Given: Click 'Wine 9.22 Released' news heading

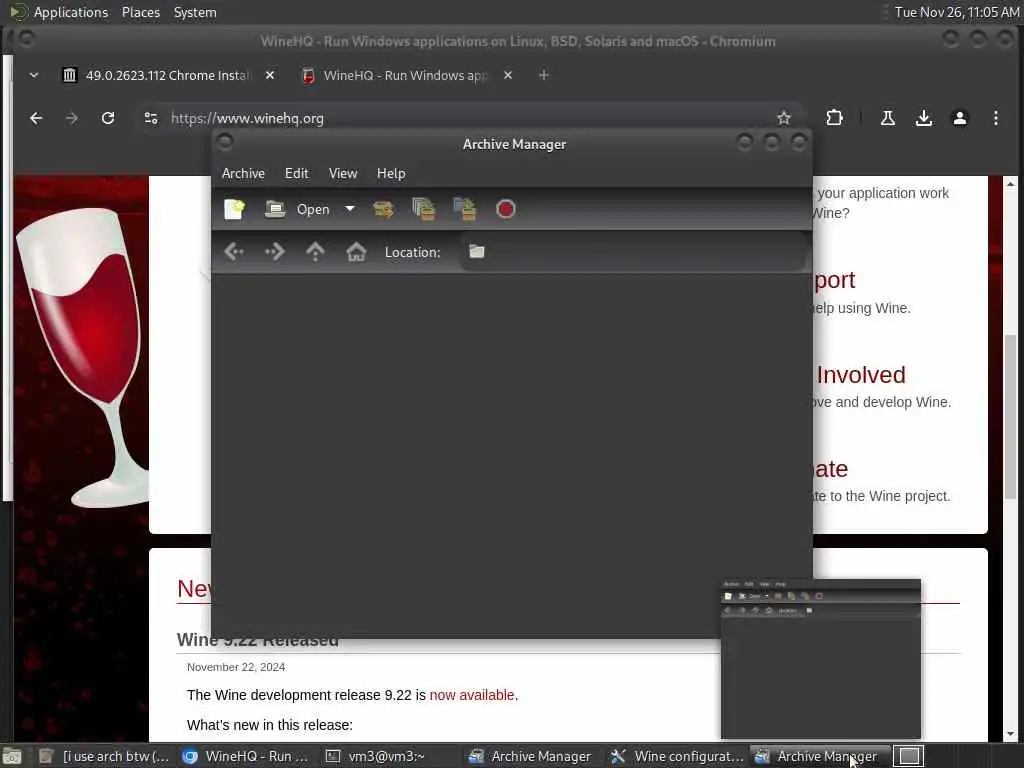Looking at the screenshot, I should [258, 640].
